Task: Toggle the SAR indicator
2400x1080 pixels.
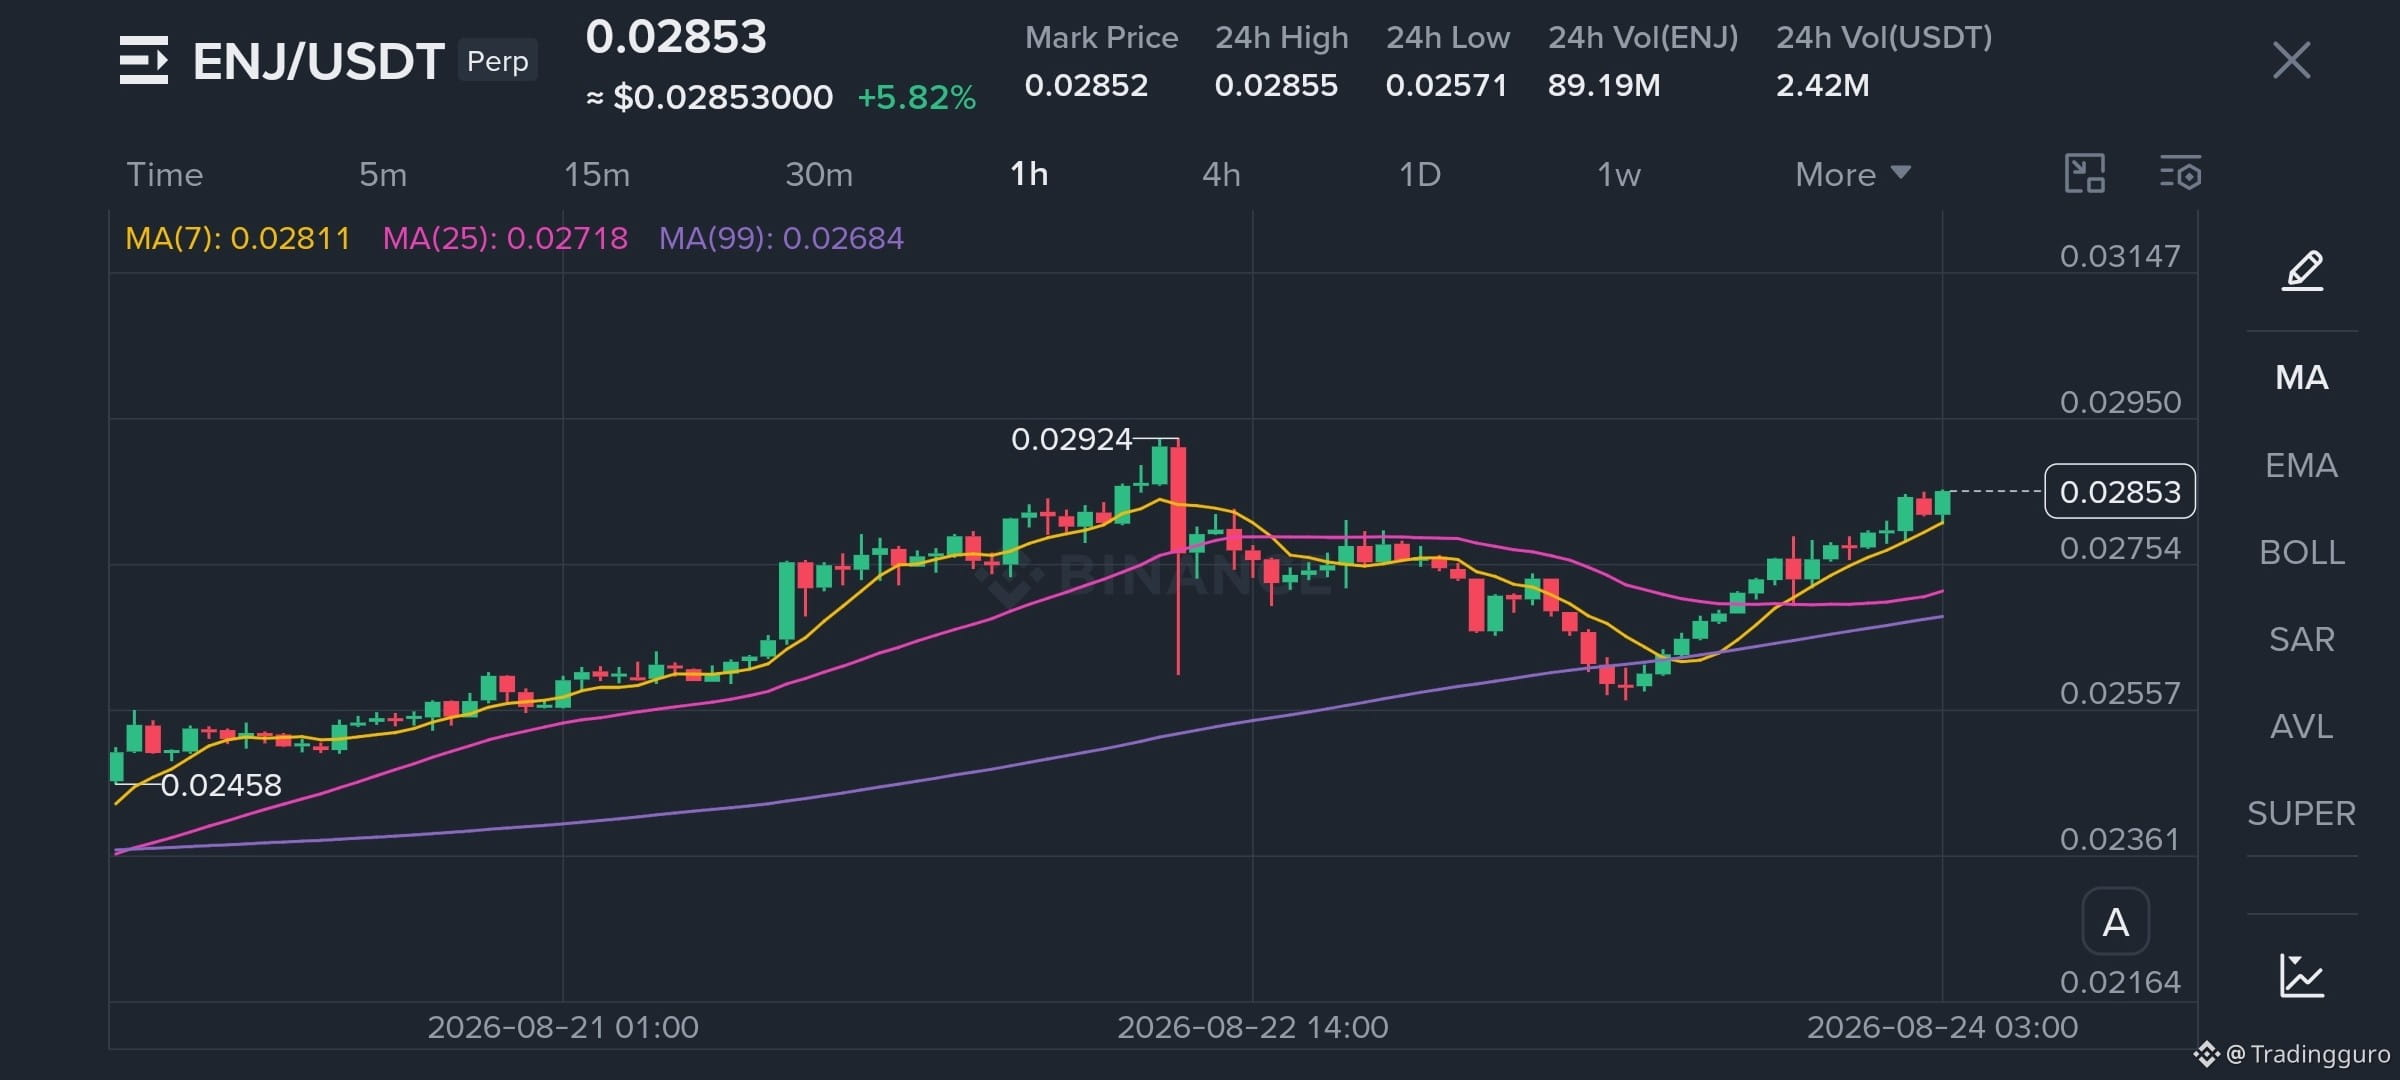Action: point(2302,639)
